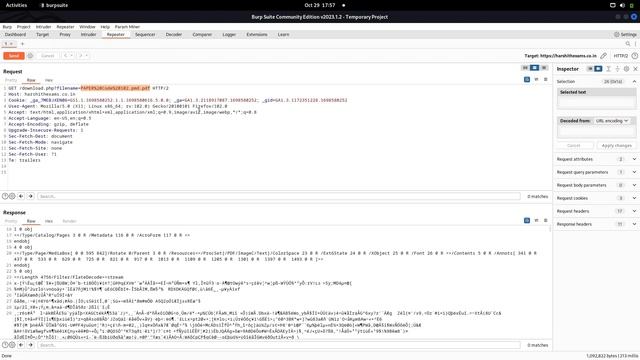Select request Hex view
The height and width of the screenshot is (360, 640).
click(49, 80)
